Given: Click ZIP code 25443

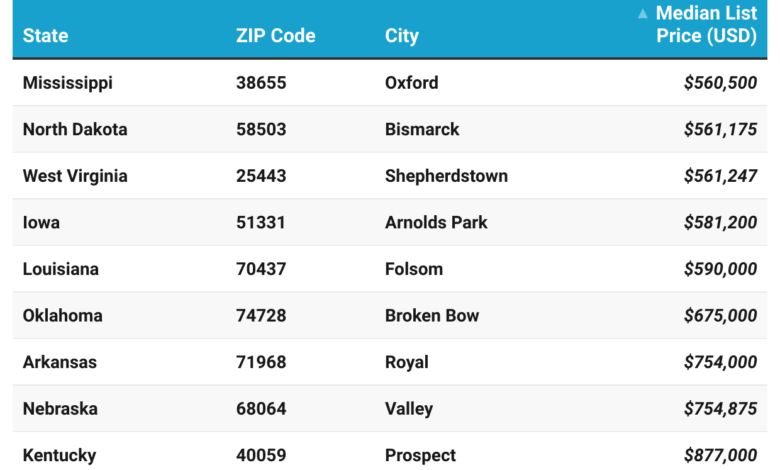Looking at the screenshot, I should click(261, 176).
